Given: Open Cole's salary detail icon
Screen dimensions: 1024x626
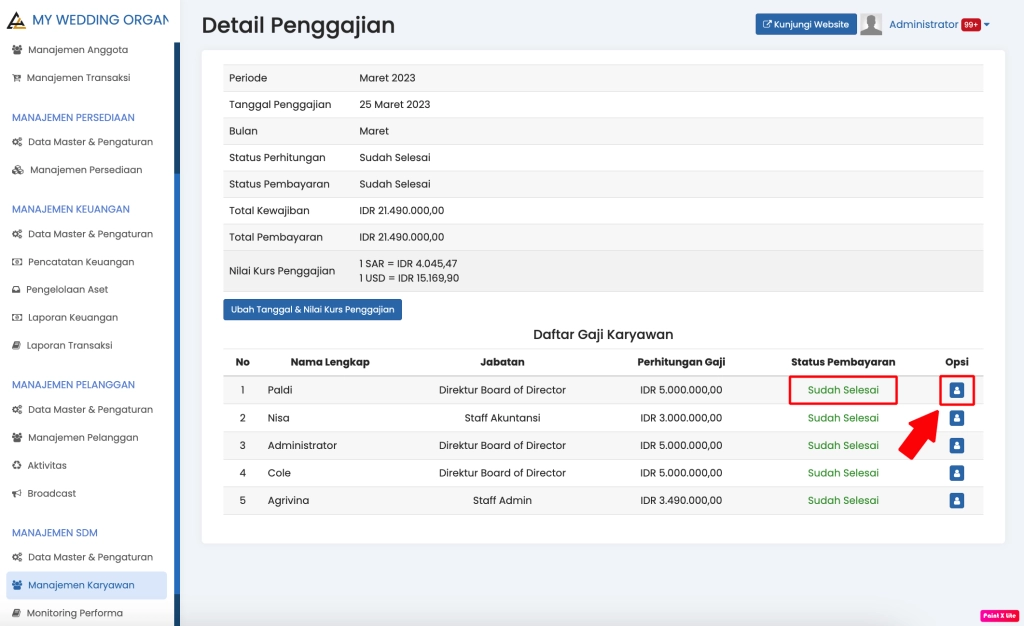Looking at the screenshot, I should pyautogui.click(x=956, y=473).
